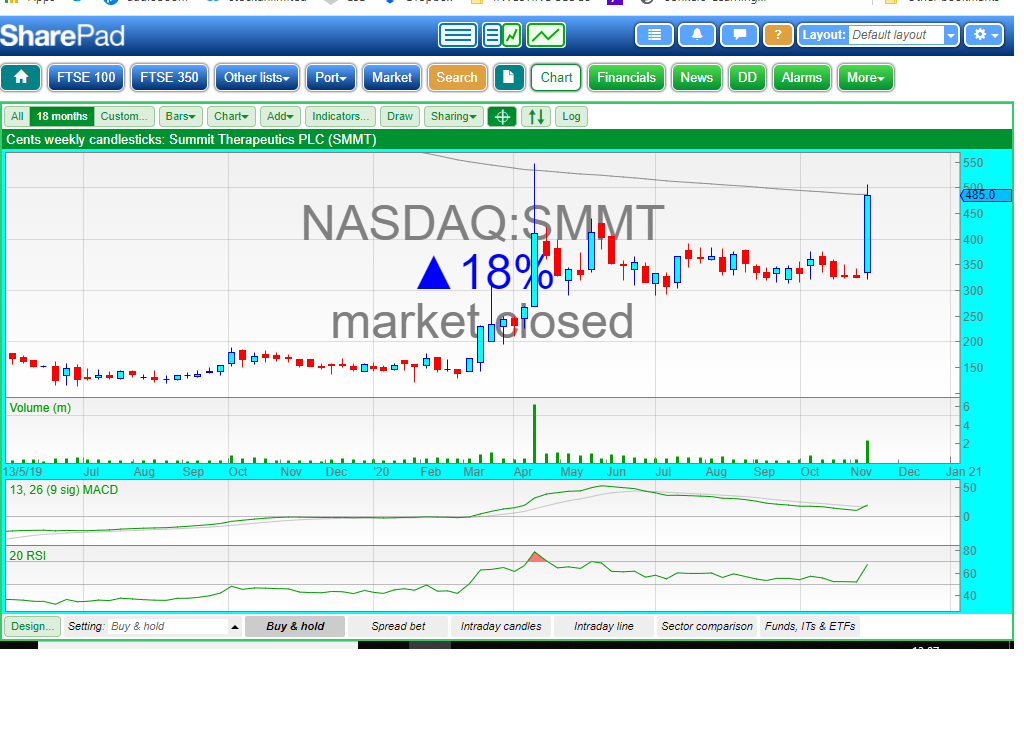Select the list-only view layout icon
This screenshot has height=736, width=1024.
point(458,35)
